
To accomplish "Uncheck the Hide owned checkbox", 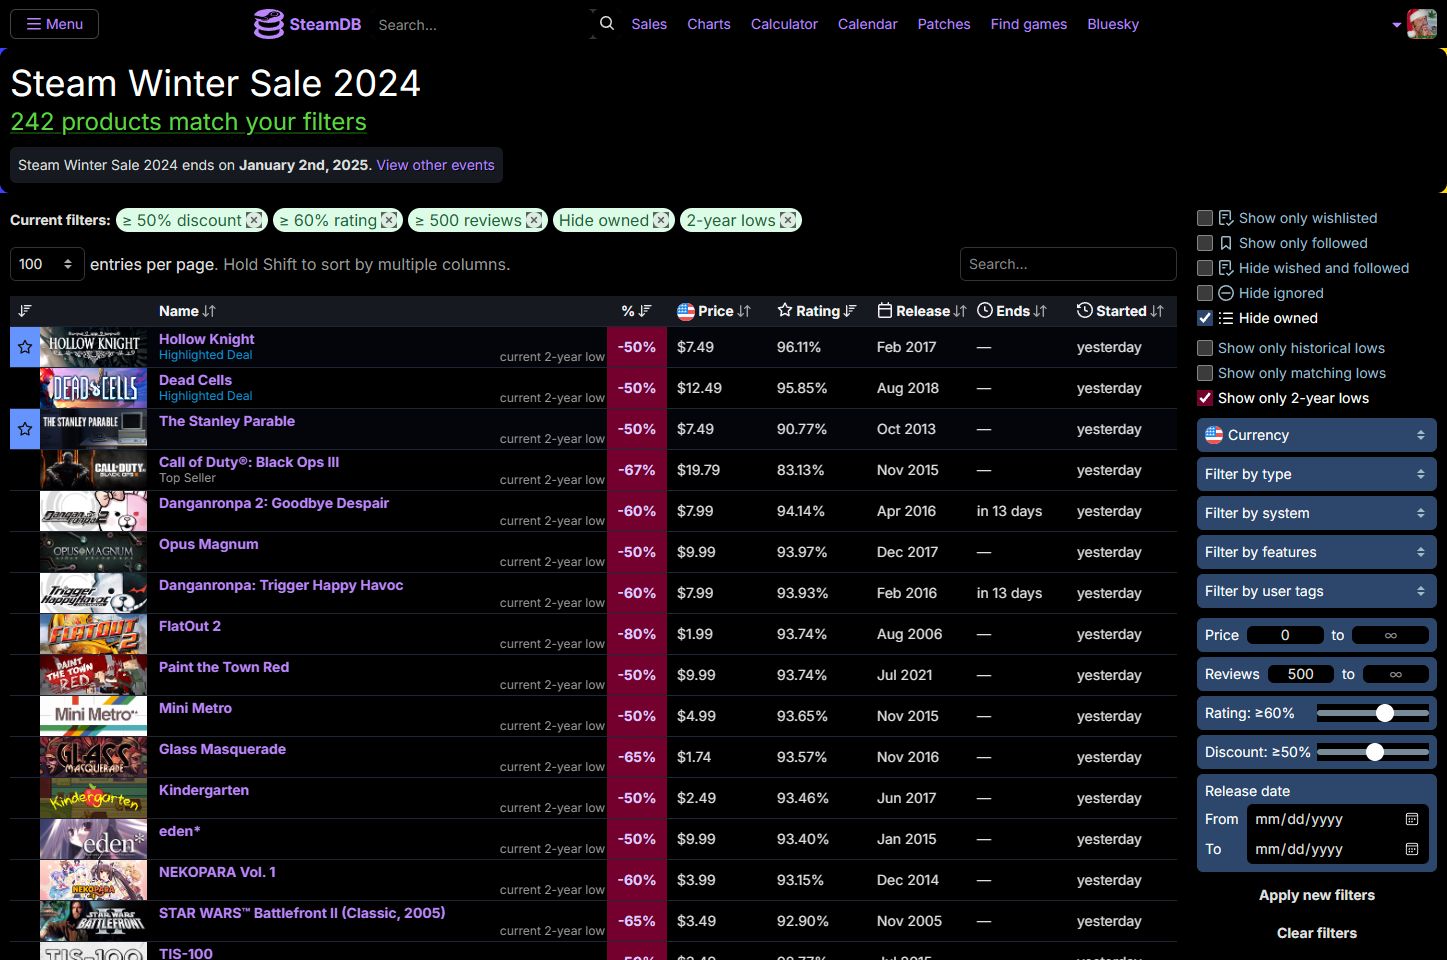I will [x=1205, y=318].
